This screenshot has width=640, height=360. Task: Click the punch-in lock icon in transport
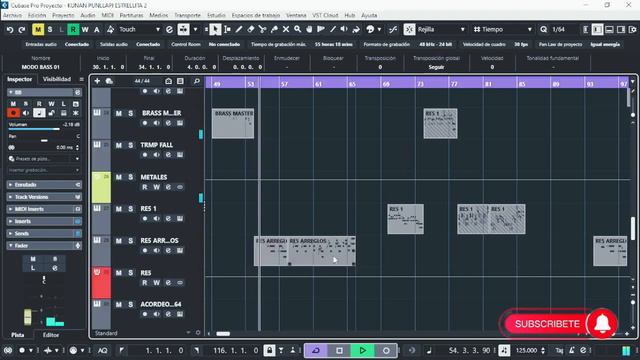click(x=269, y=350)
